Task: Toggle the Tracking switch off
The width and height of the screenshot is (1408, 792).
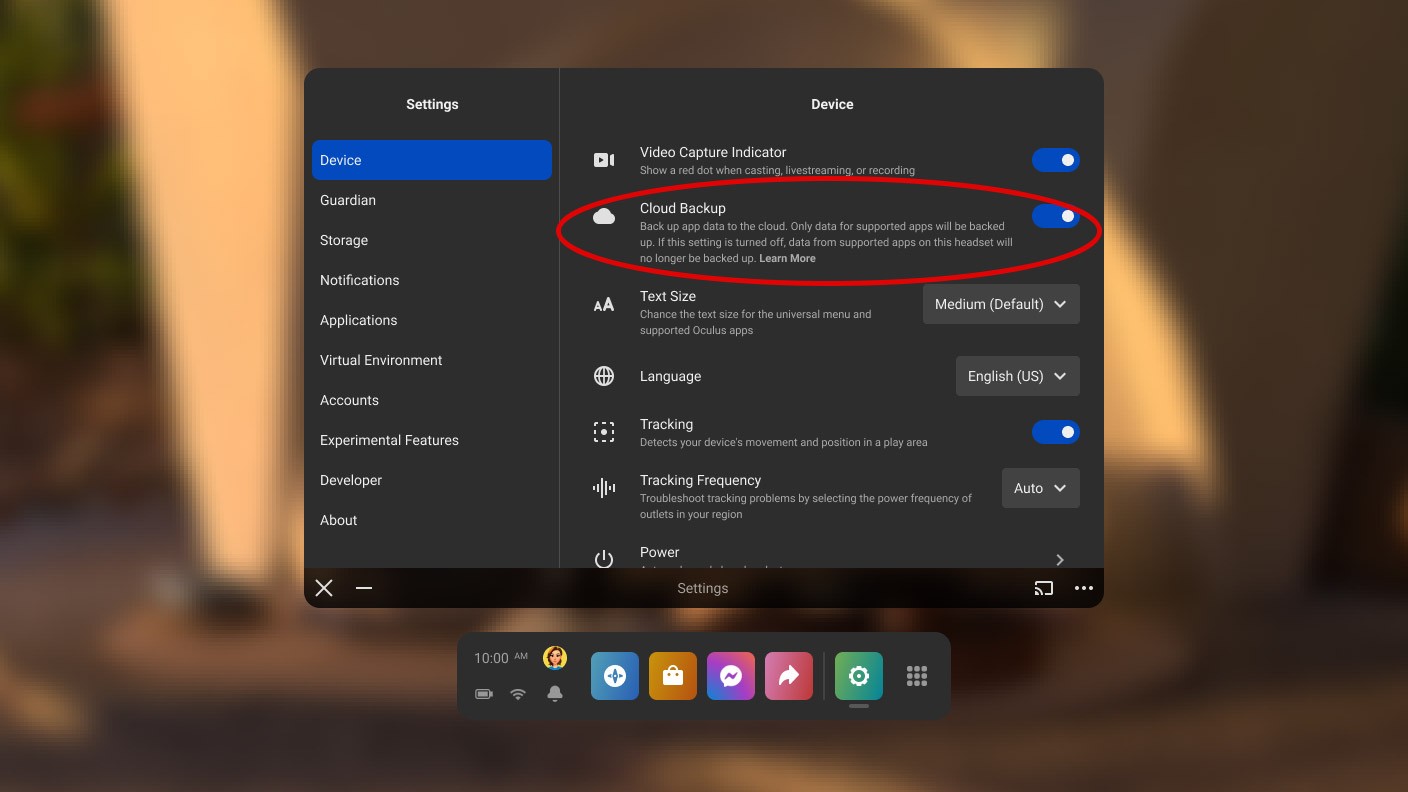Action: coord(1055,432)
